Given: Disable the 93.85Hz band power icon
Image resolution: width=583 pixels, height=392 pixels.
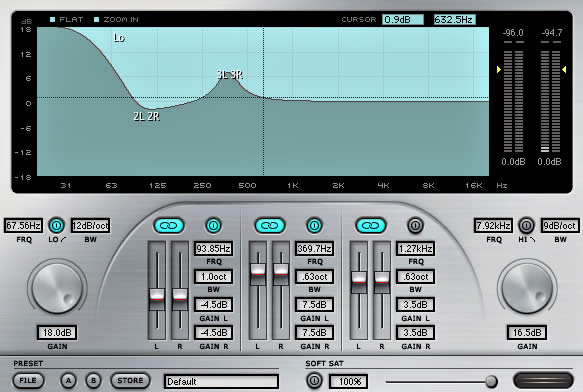Looking at the screenshot, I should pos(213,225).
